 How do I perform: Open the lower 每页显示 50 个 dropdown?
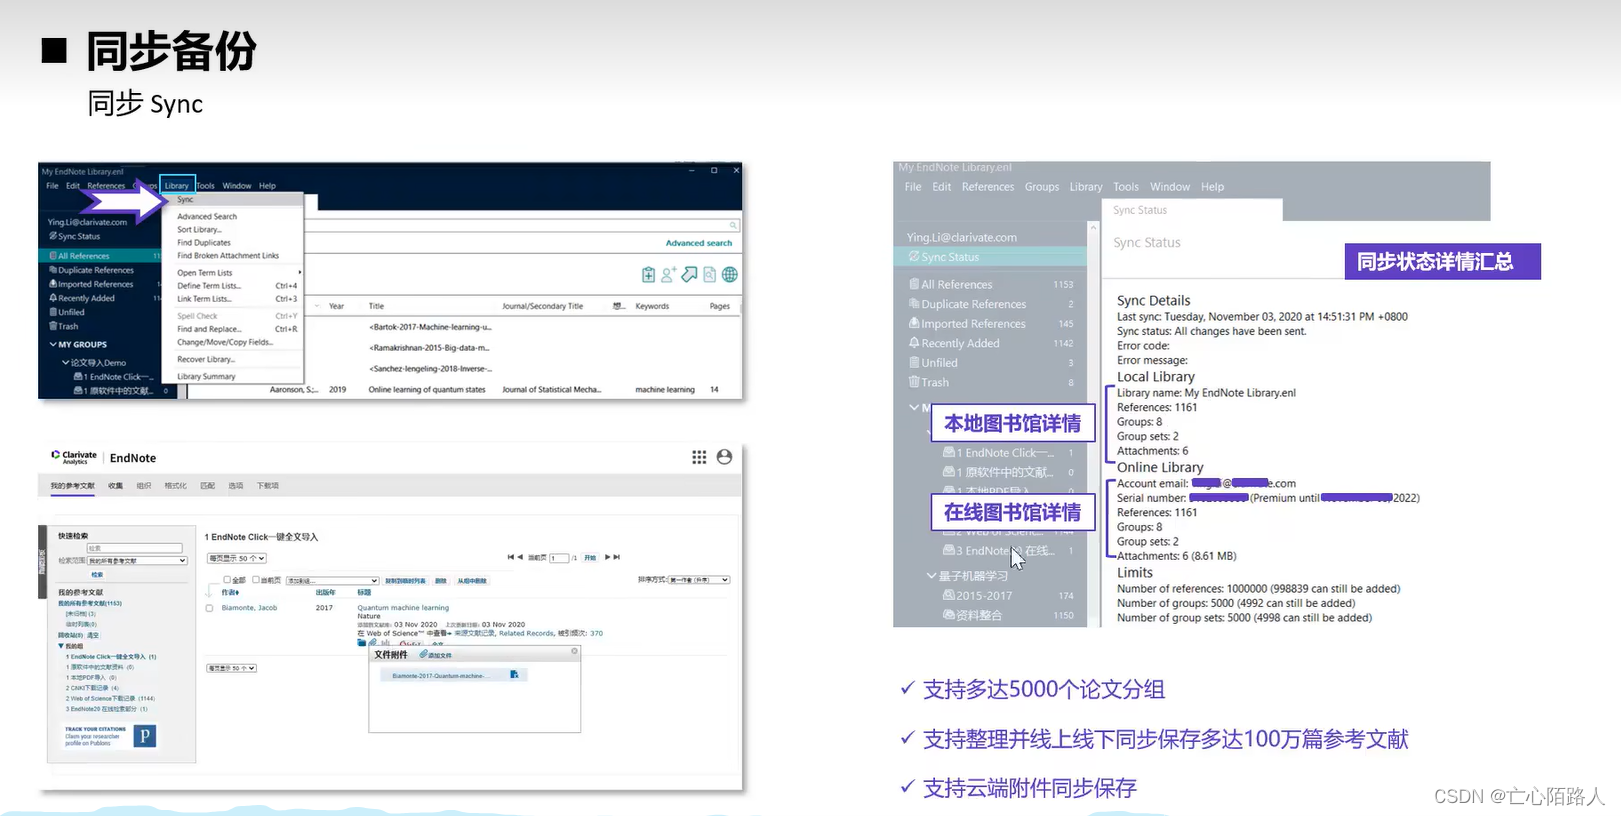[231, 668]
